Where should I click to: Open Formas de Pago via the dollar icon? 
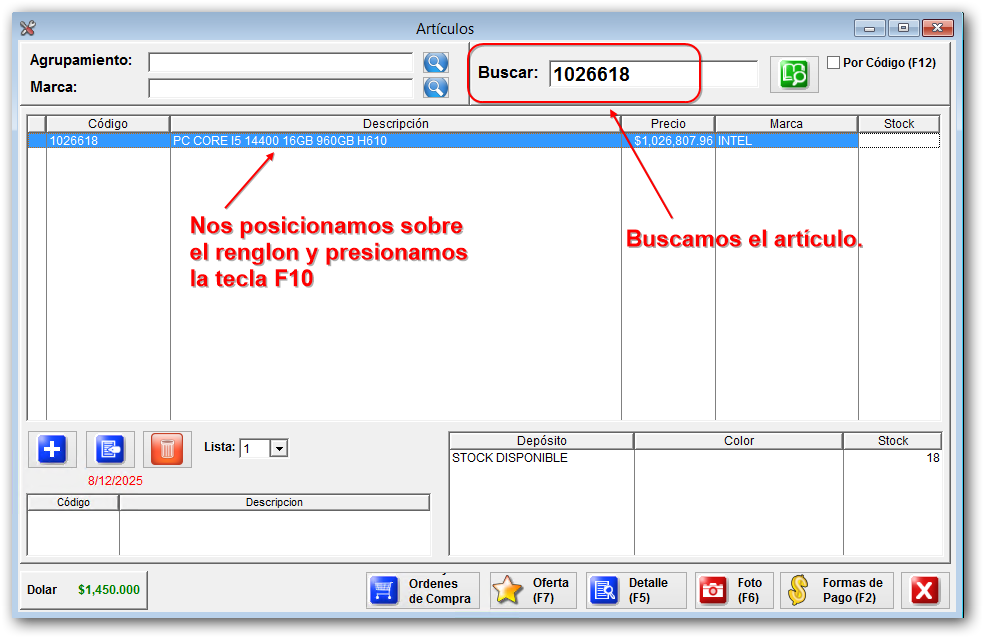tap(800, 590)
